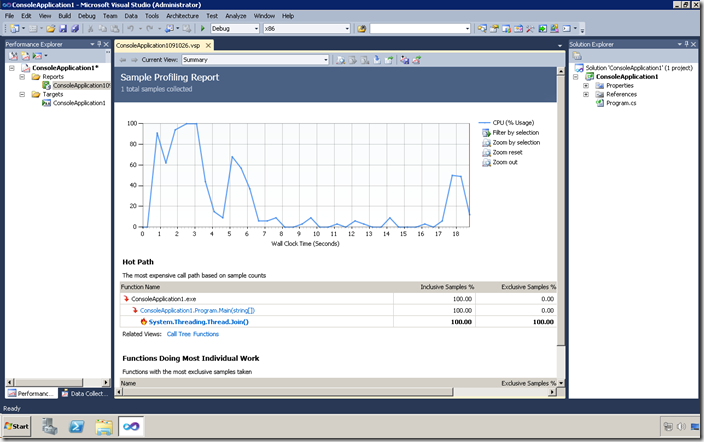Switch to the Data Collection tab

click(x=85, y=394)
